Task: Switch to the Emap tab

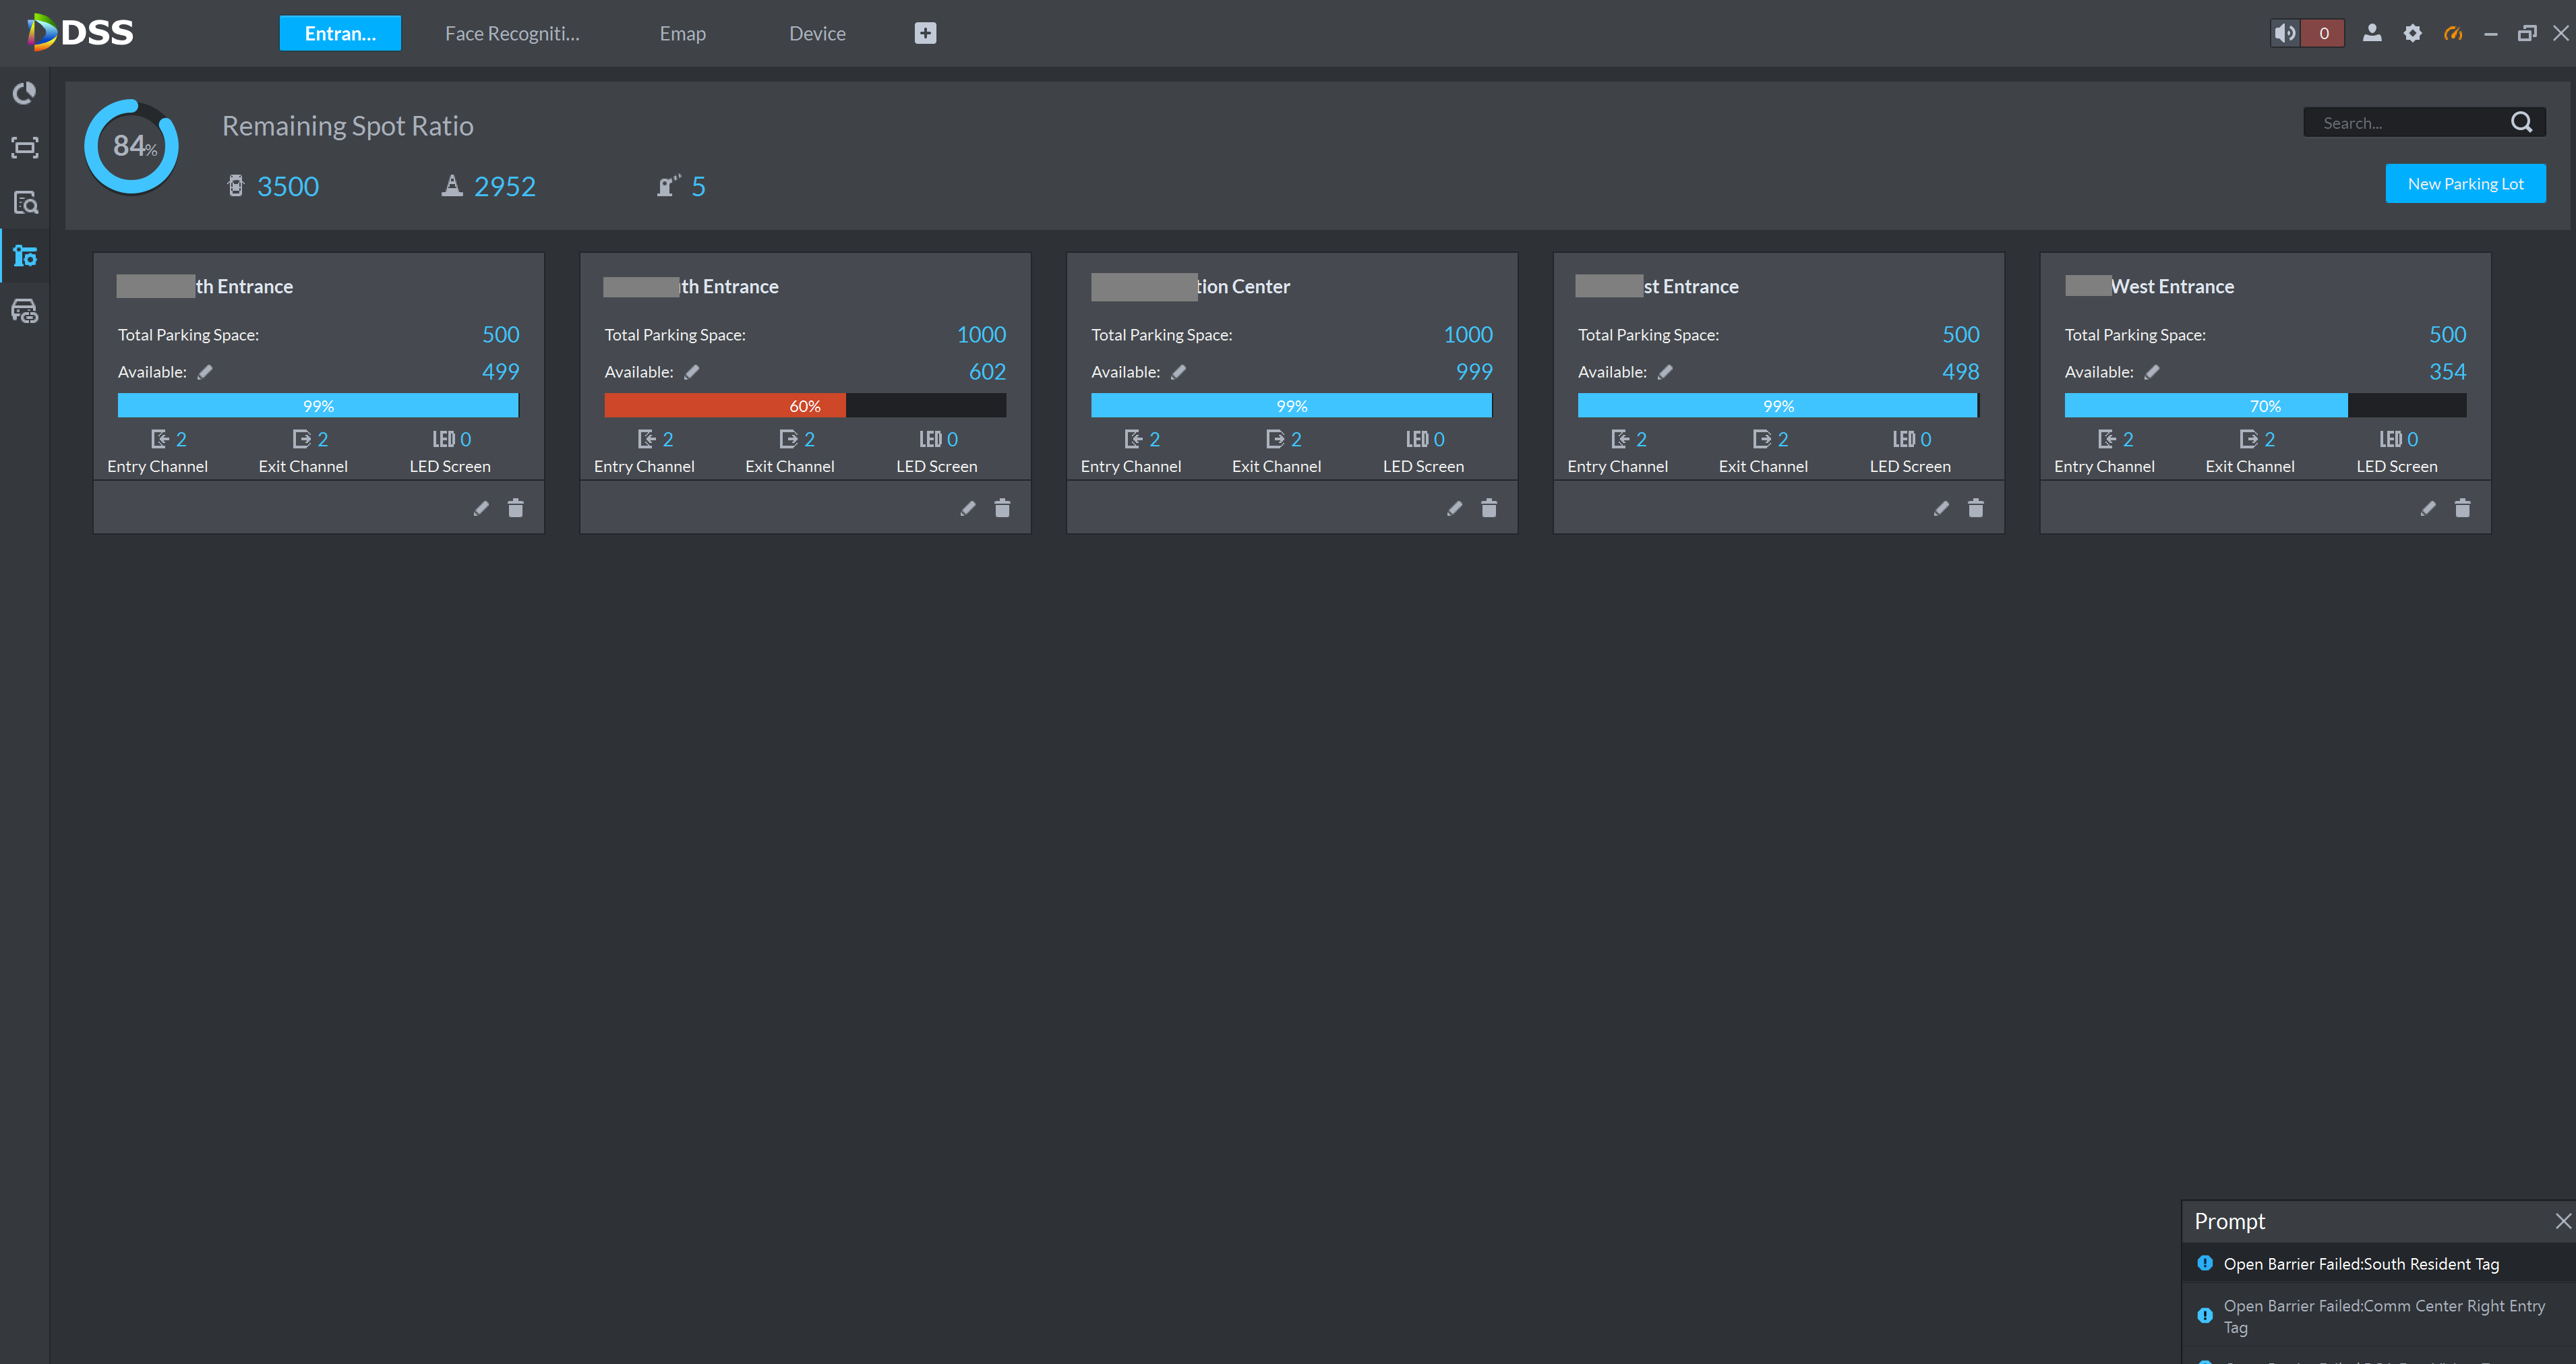Action: [x=682, y=33]
